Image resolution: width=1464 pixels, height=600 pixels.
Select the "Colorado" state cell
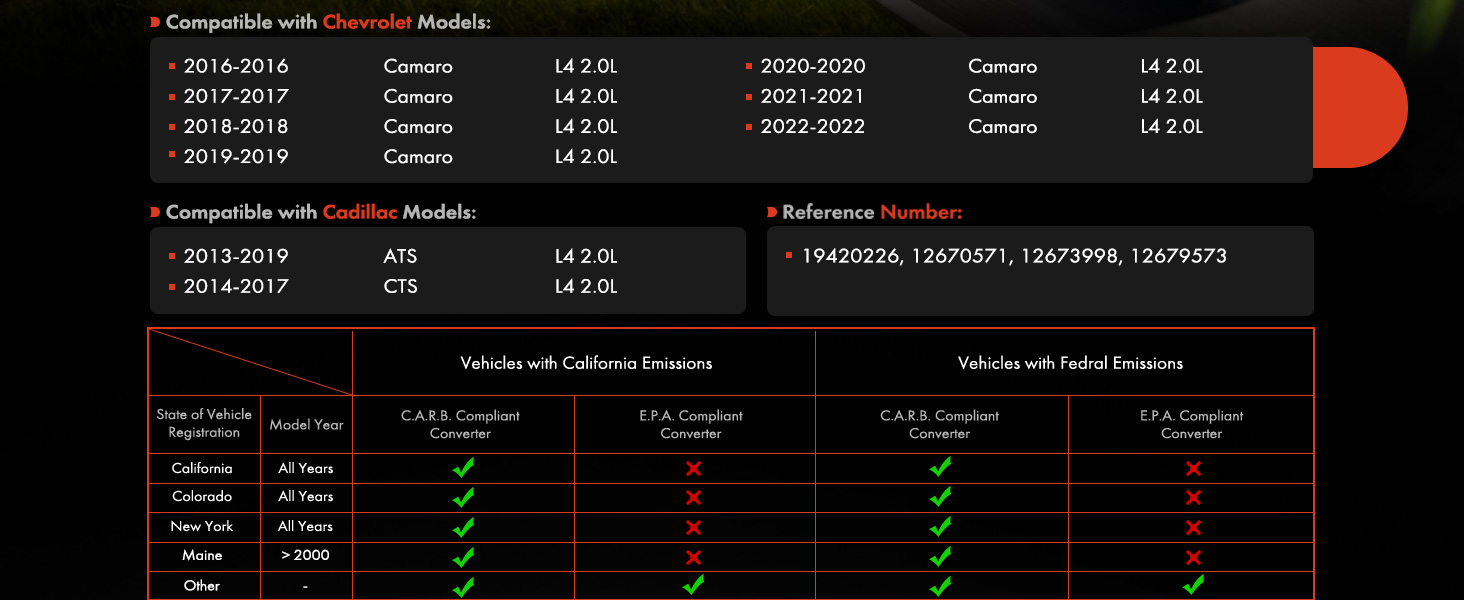coord(202,496)
